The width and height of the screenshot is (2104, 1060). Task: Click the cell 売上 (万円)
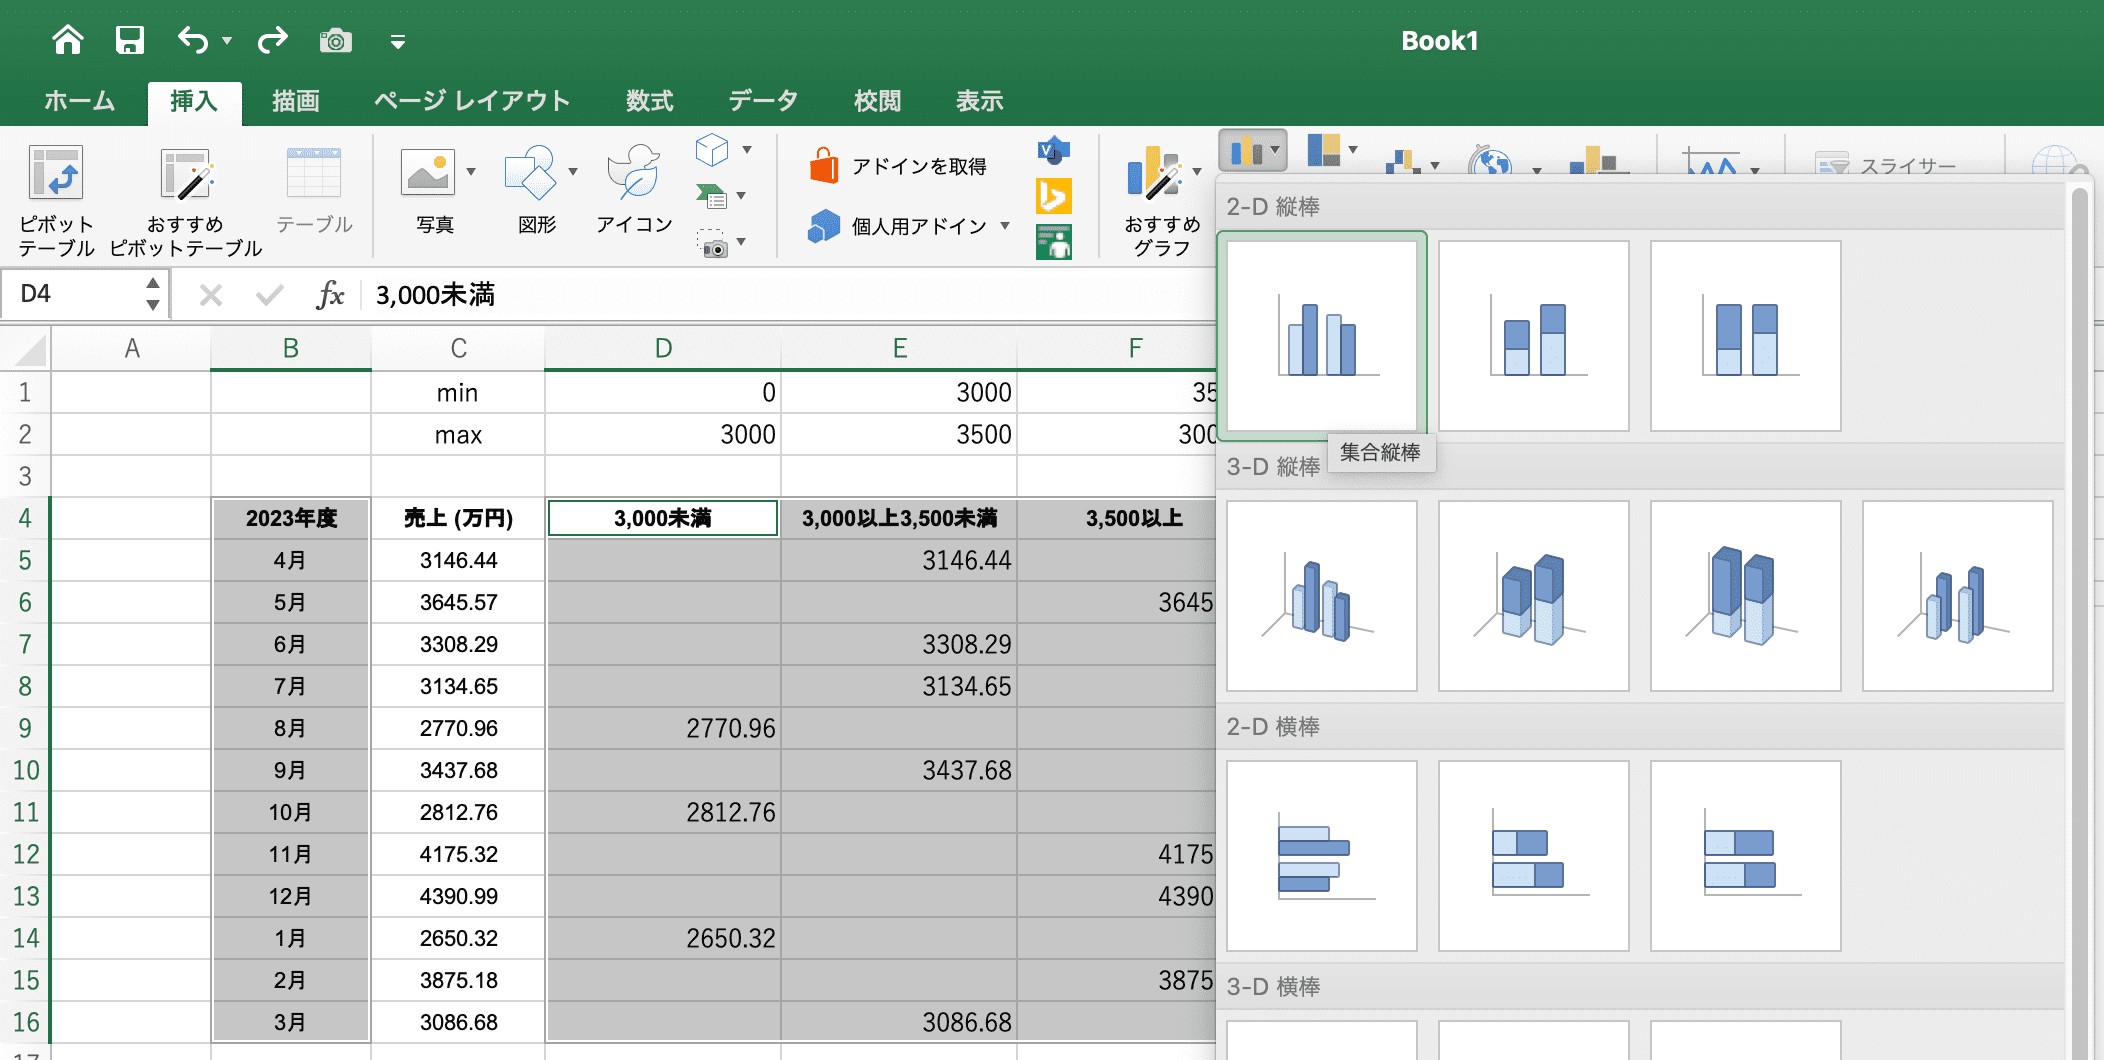458,518
